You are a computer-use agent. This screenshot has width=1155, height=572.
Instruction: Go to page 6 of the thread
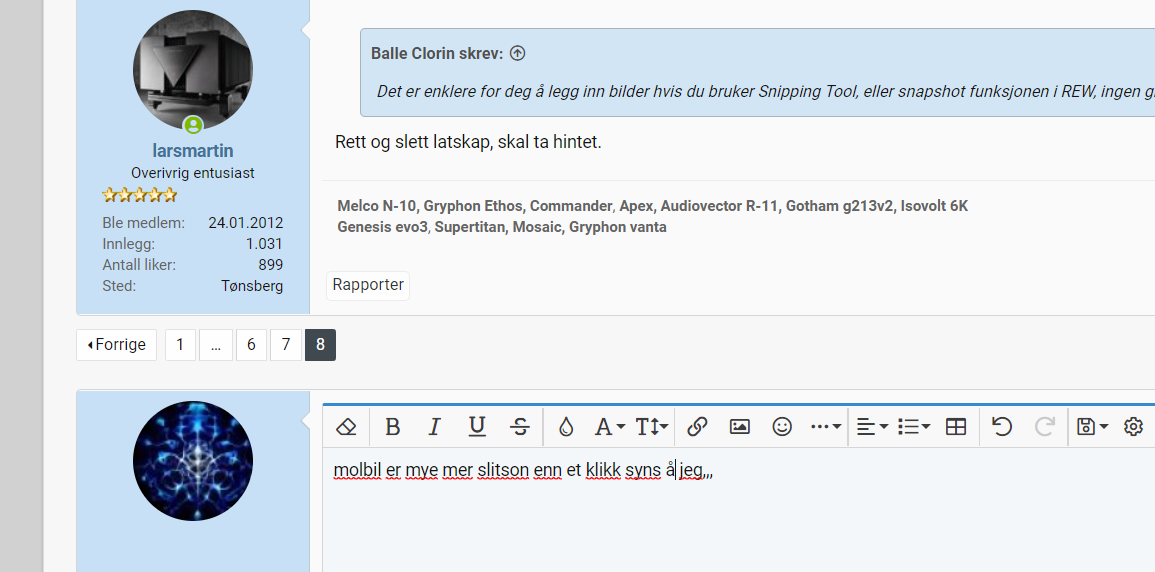pos(251,345)
